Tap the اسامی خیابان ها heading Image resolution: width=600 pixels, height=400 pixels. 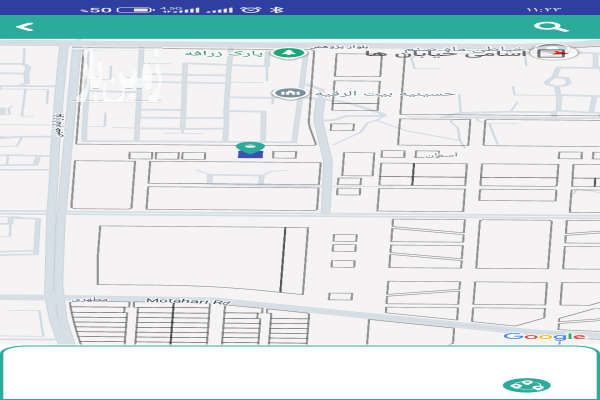(446, 53)
